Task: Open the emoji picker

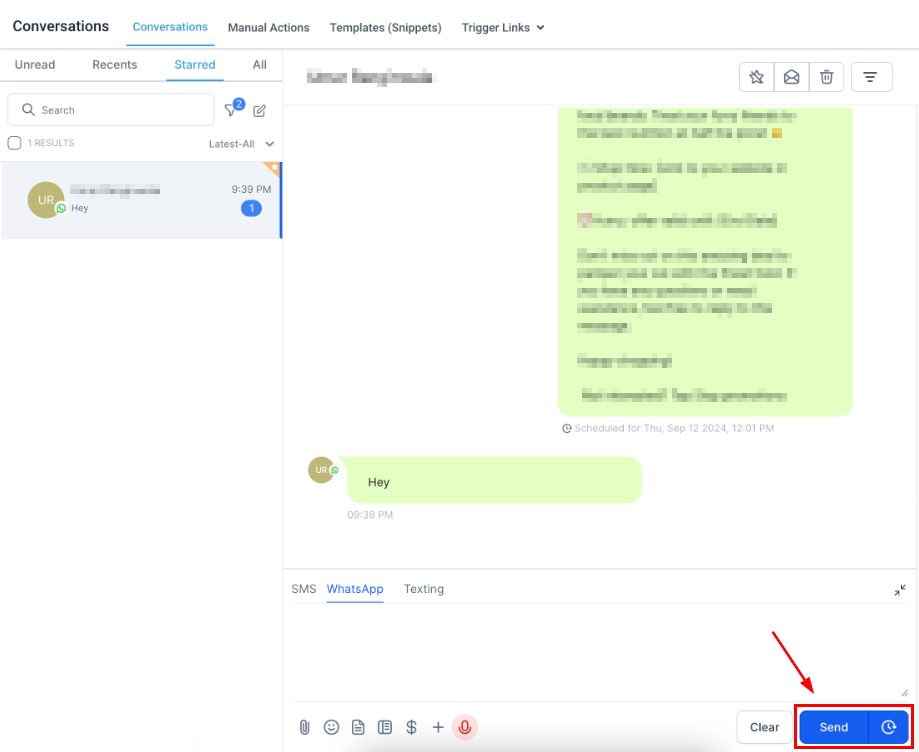Action: pos(331,728)
